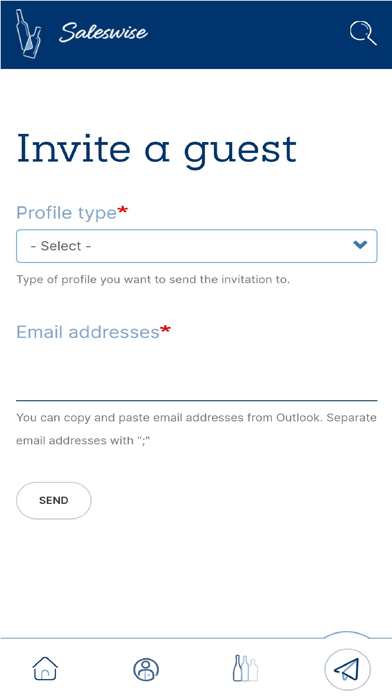This screenshot has width=392, height=696.
Task: Focus the Email addresses input field
Action: pyautogui.click(x=197, y=376)
